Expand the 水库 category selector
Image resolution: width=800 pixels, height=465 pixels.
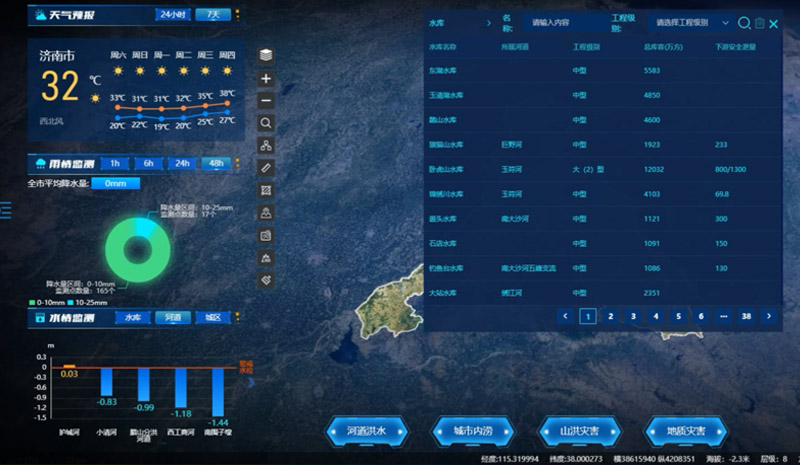[459, 22]
